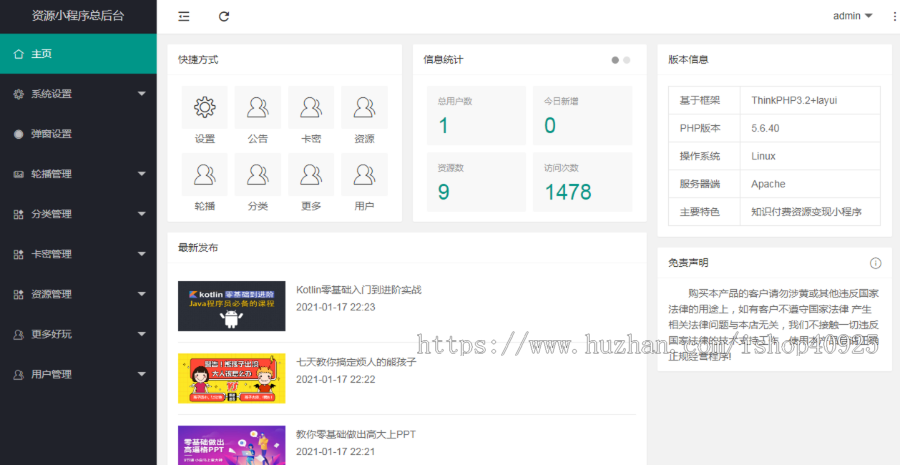Viewport: 900px width, 465px height.
Task: Click the 资源小程序总后台 title
Action: (x=78, y=16)
